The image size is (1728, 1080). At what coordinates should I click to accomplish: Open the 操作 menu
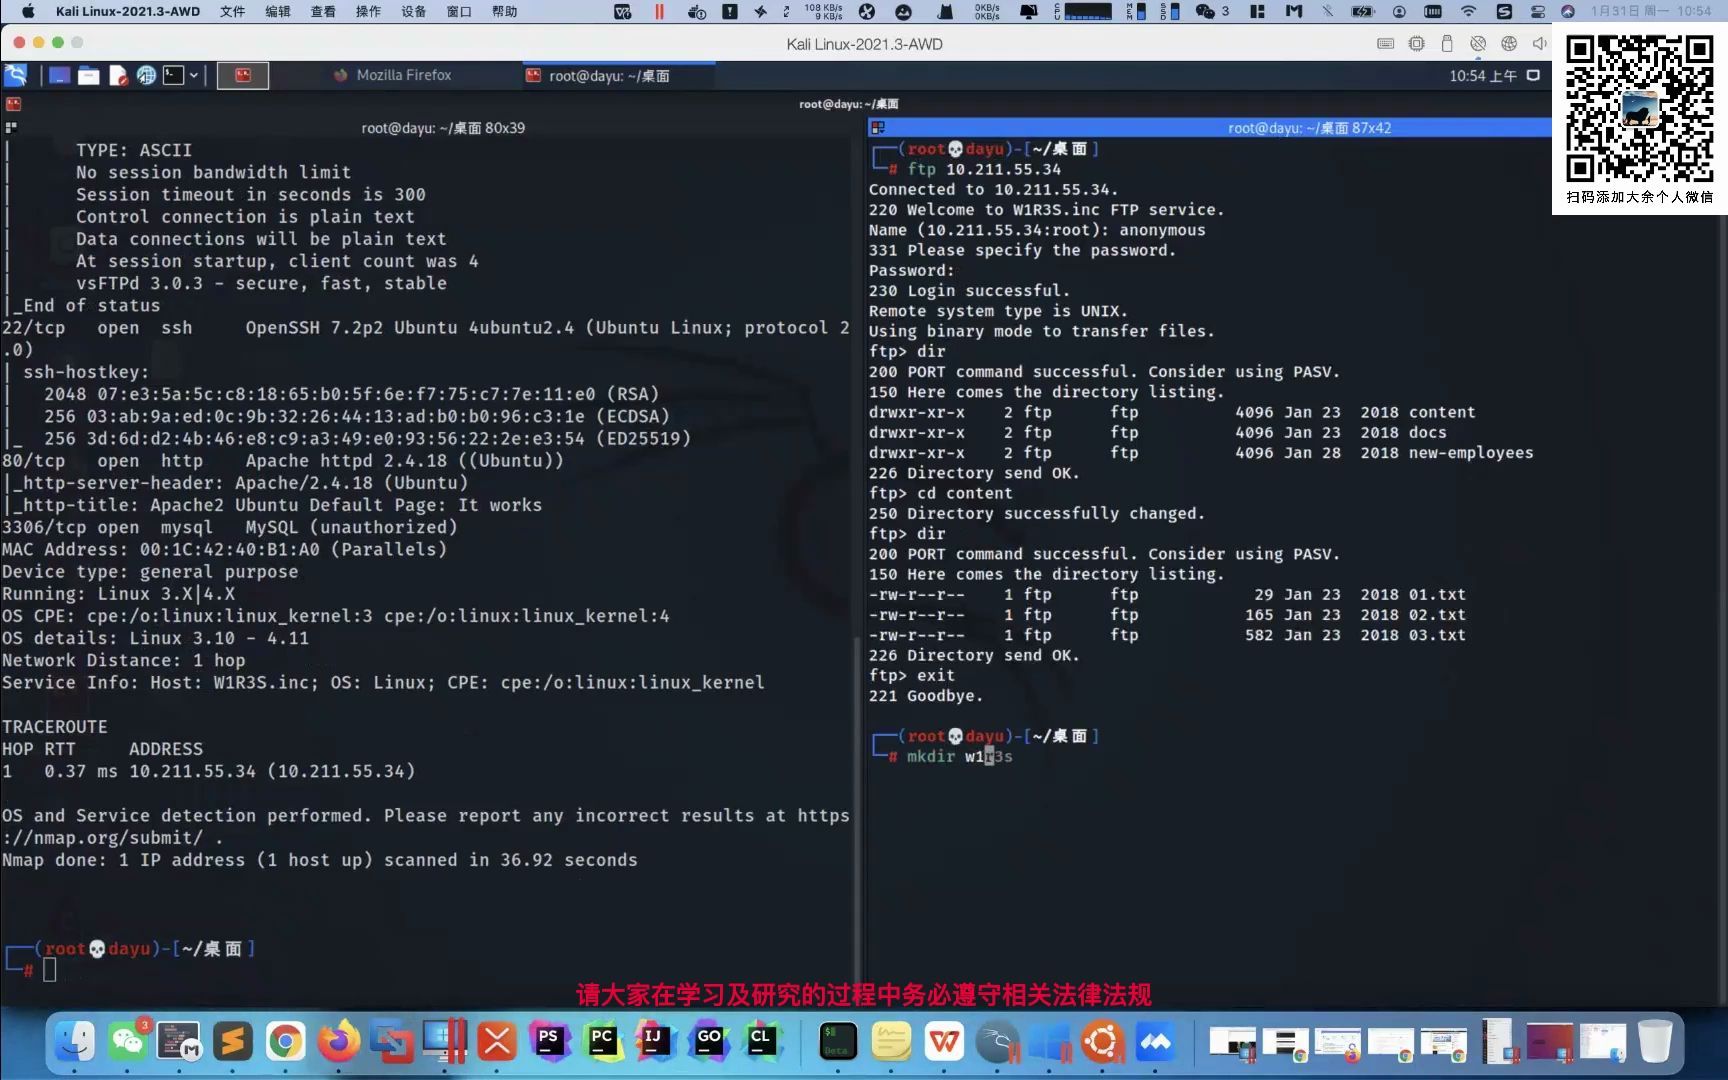point(368,11)
